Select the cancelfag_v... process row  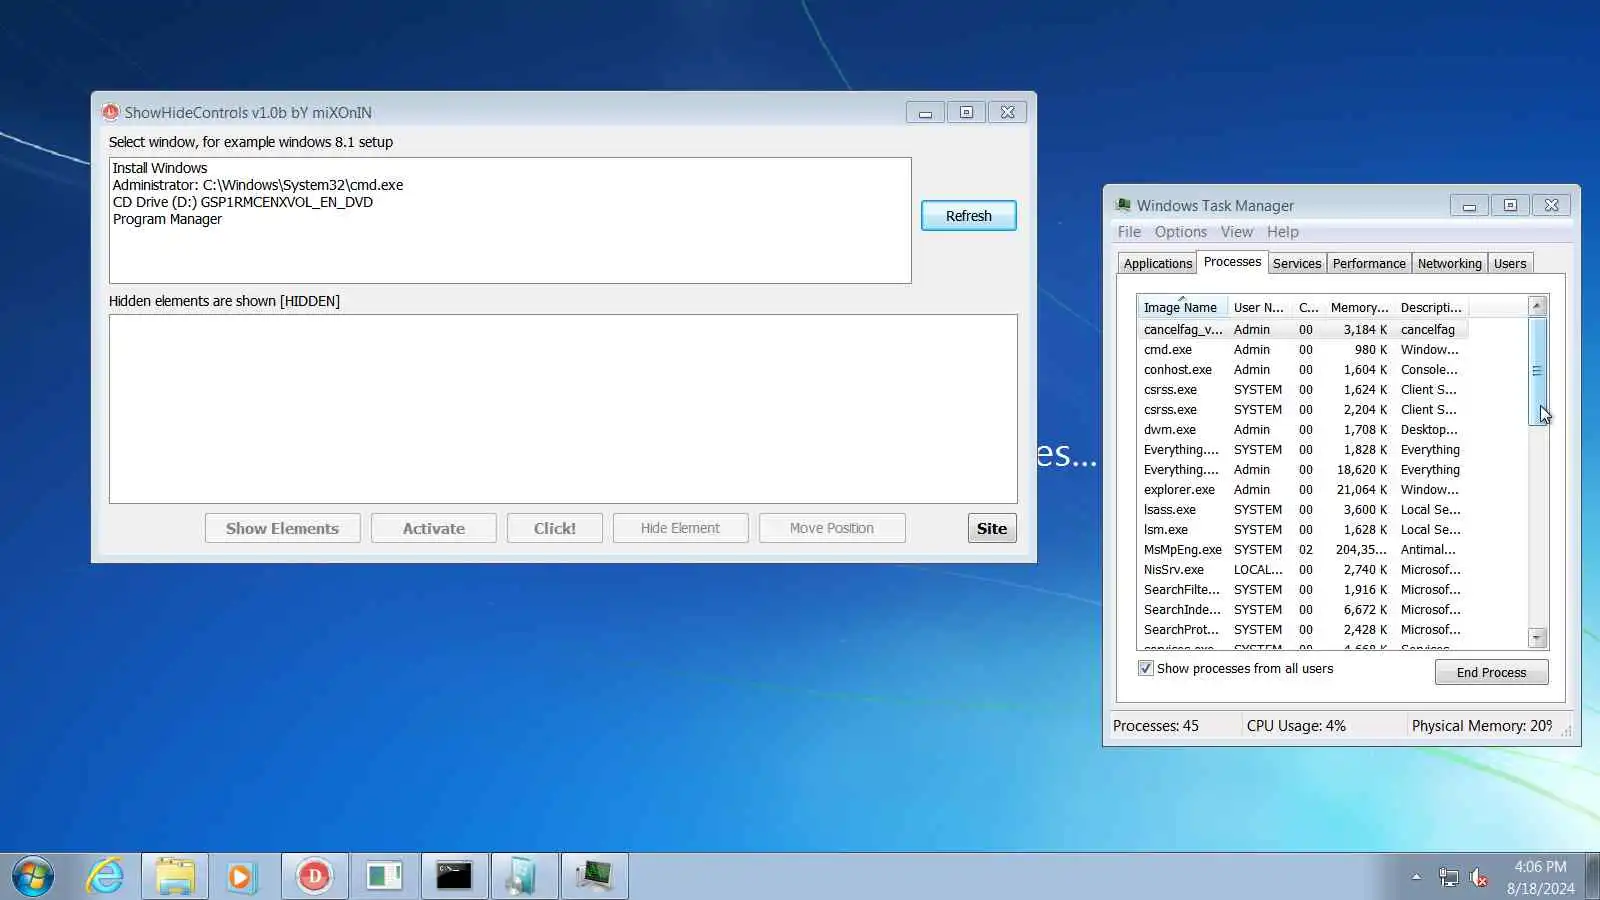[x=1302, y=329]
